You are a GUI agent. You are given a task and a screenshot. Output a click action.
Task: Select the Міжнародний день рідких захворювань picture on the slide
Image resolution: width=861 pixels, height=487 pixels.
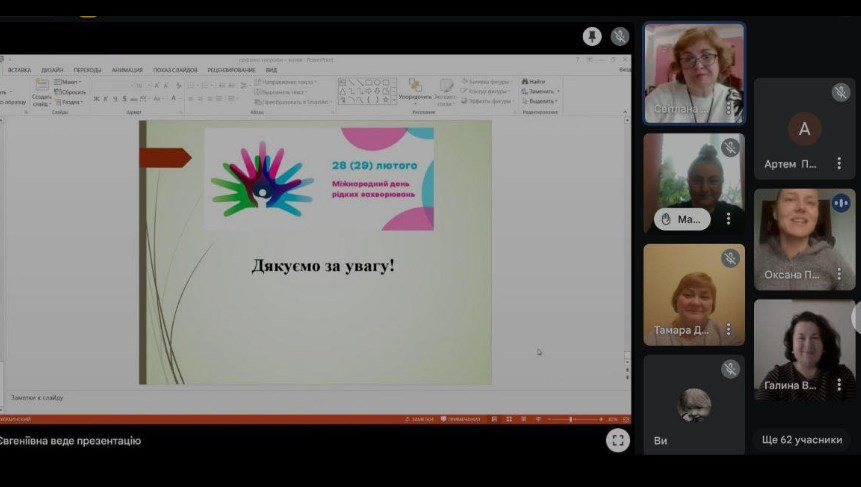pos(319,179)
